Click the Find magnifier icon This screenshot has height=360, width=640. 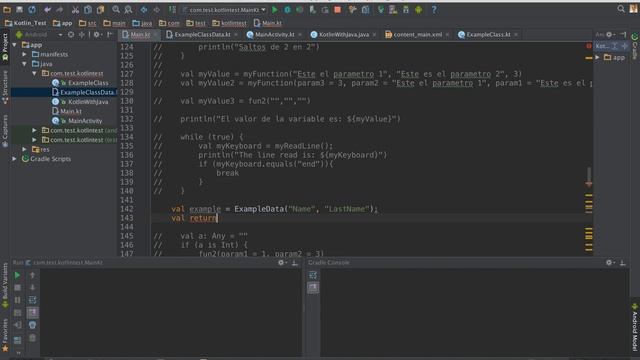pyautogui.click(x=116, y=9)
